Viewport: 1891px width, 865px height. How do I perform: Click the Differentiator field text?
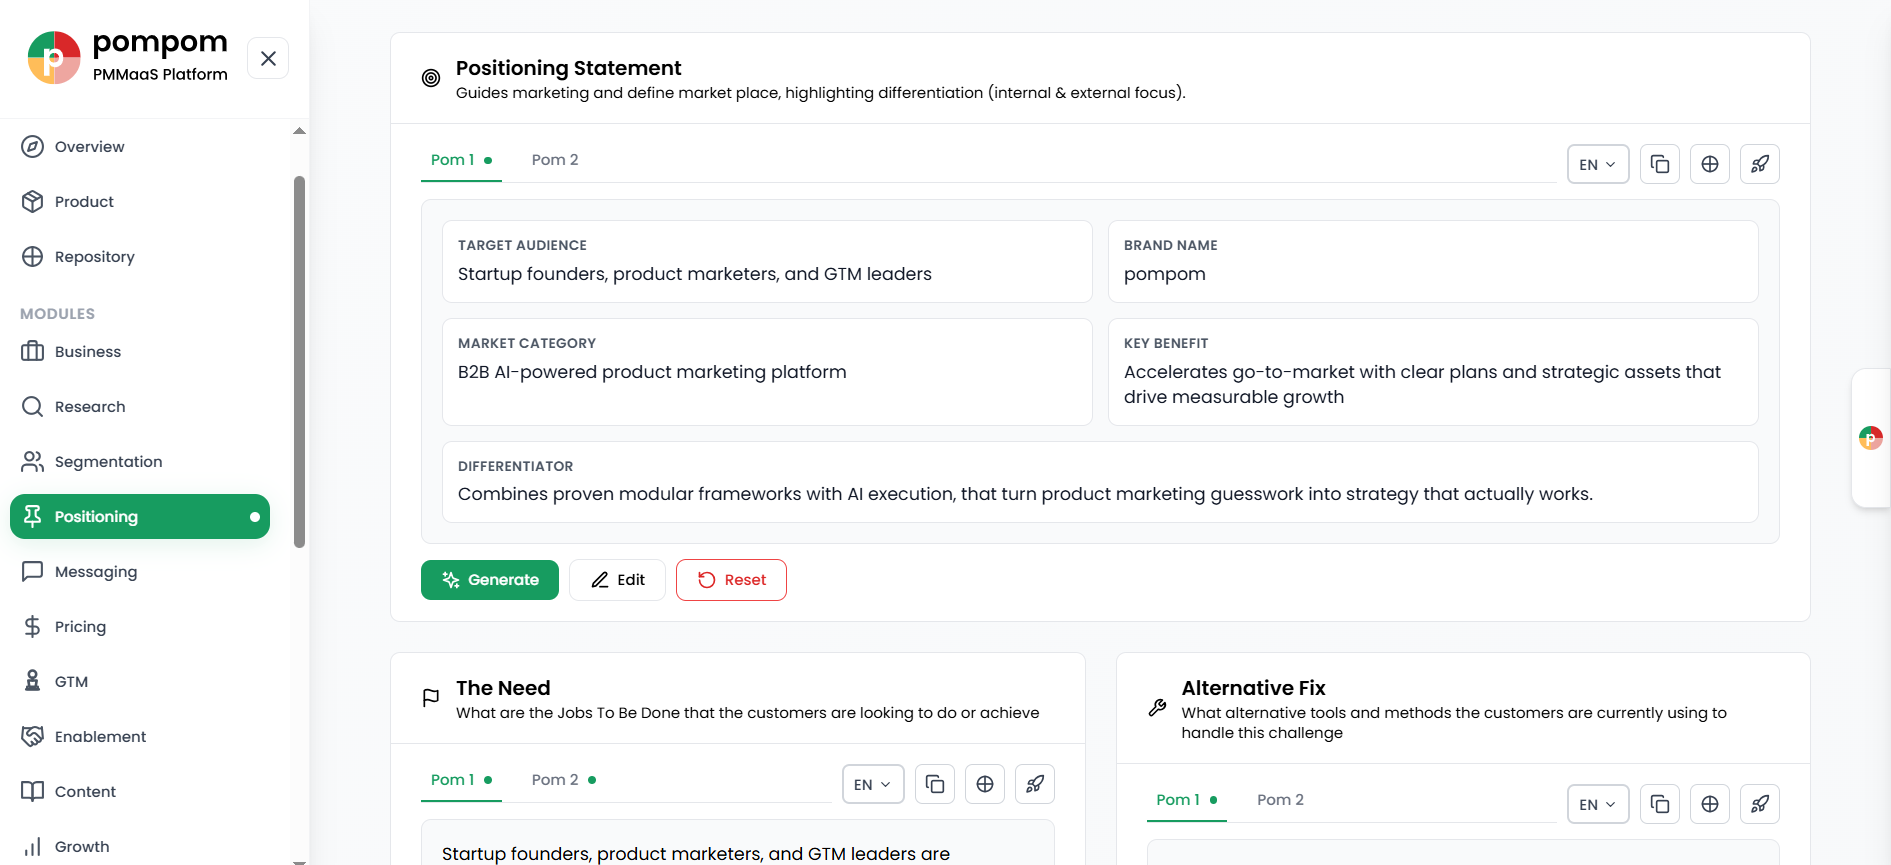1025,494
